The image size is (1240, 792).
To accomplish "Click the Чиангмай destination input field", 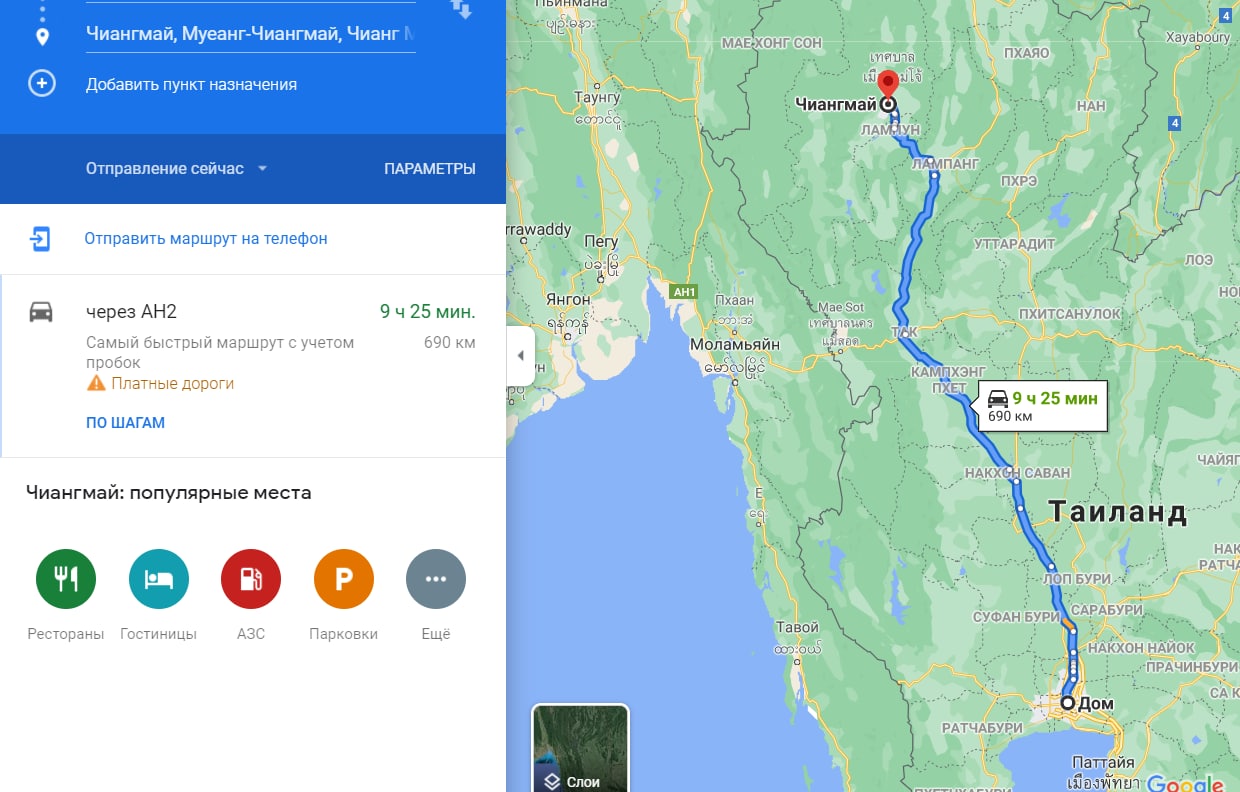I will pyautogui.click(x=250, y=34).
